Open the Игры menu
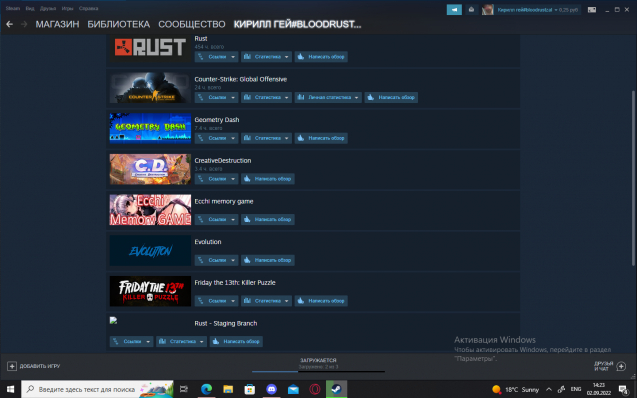637x398 pixels. point(67,9)
